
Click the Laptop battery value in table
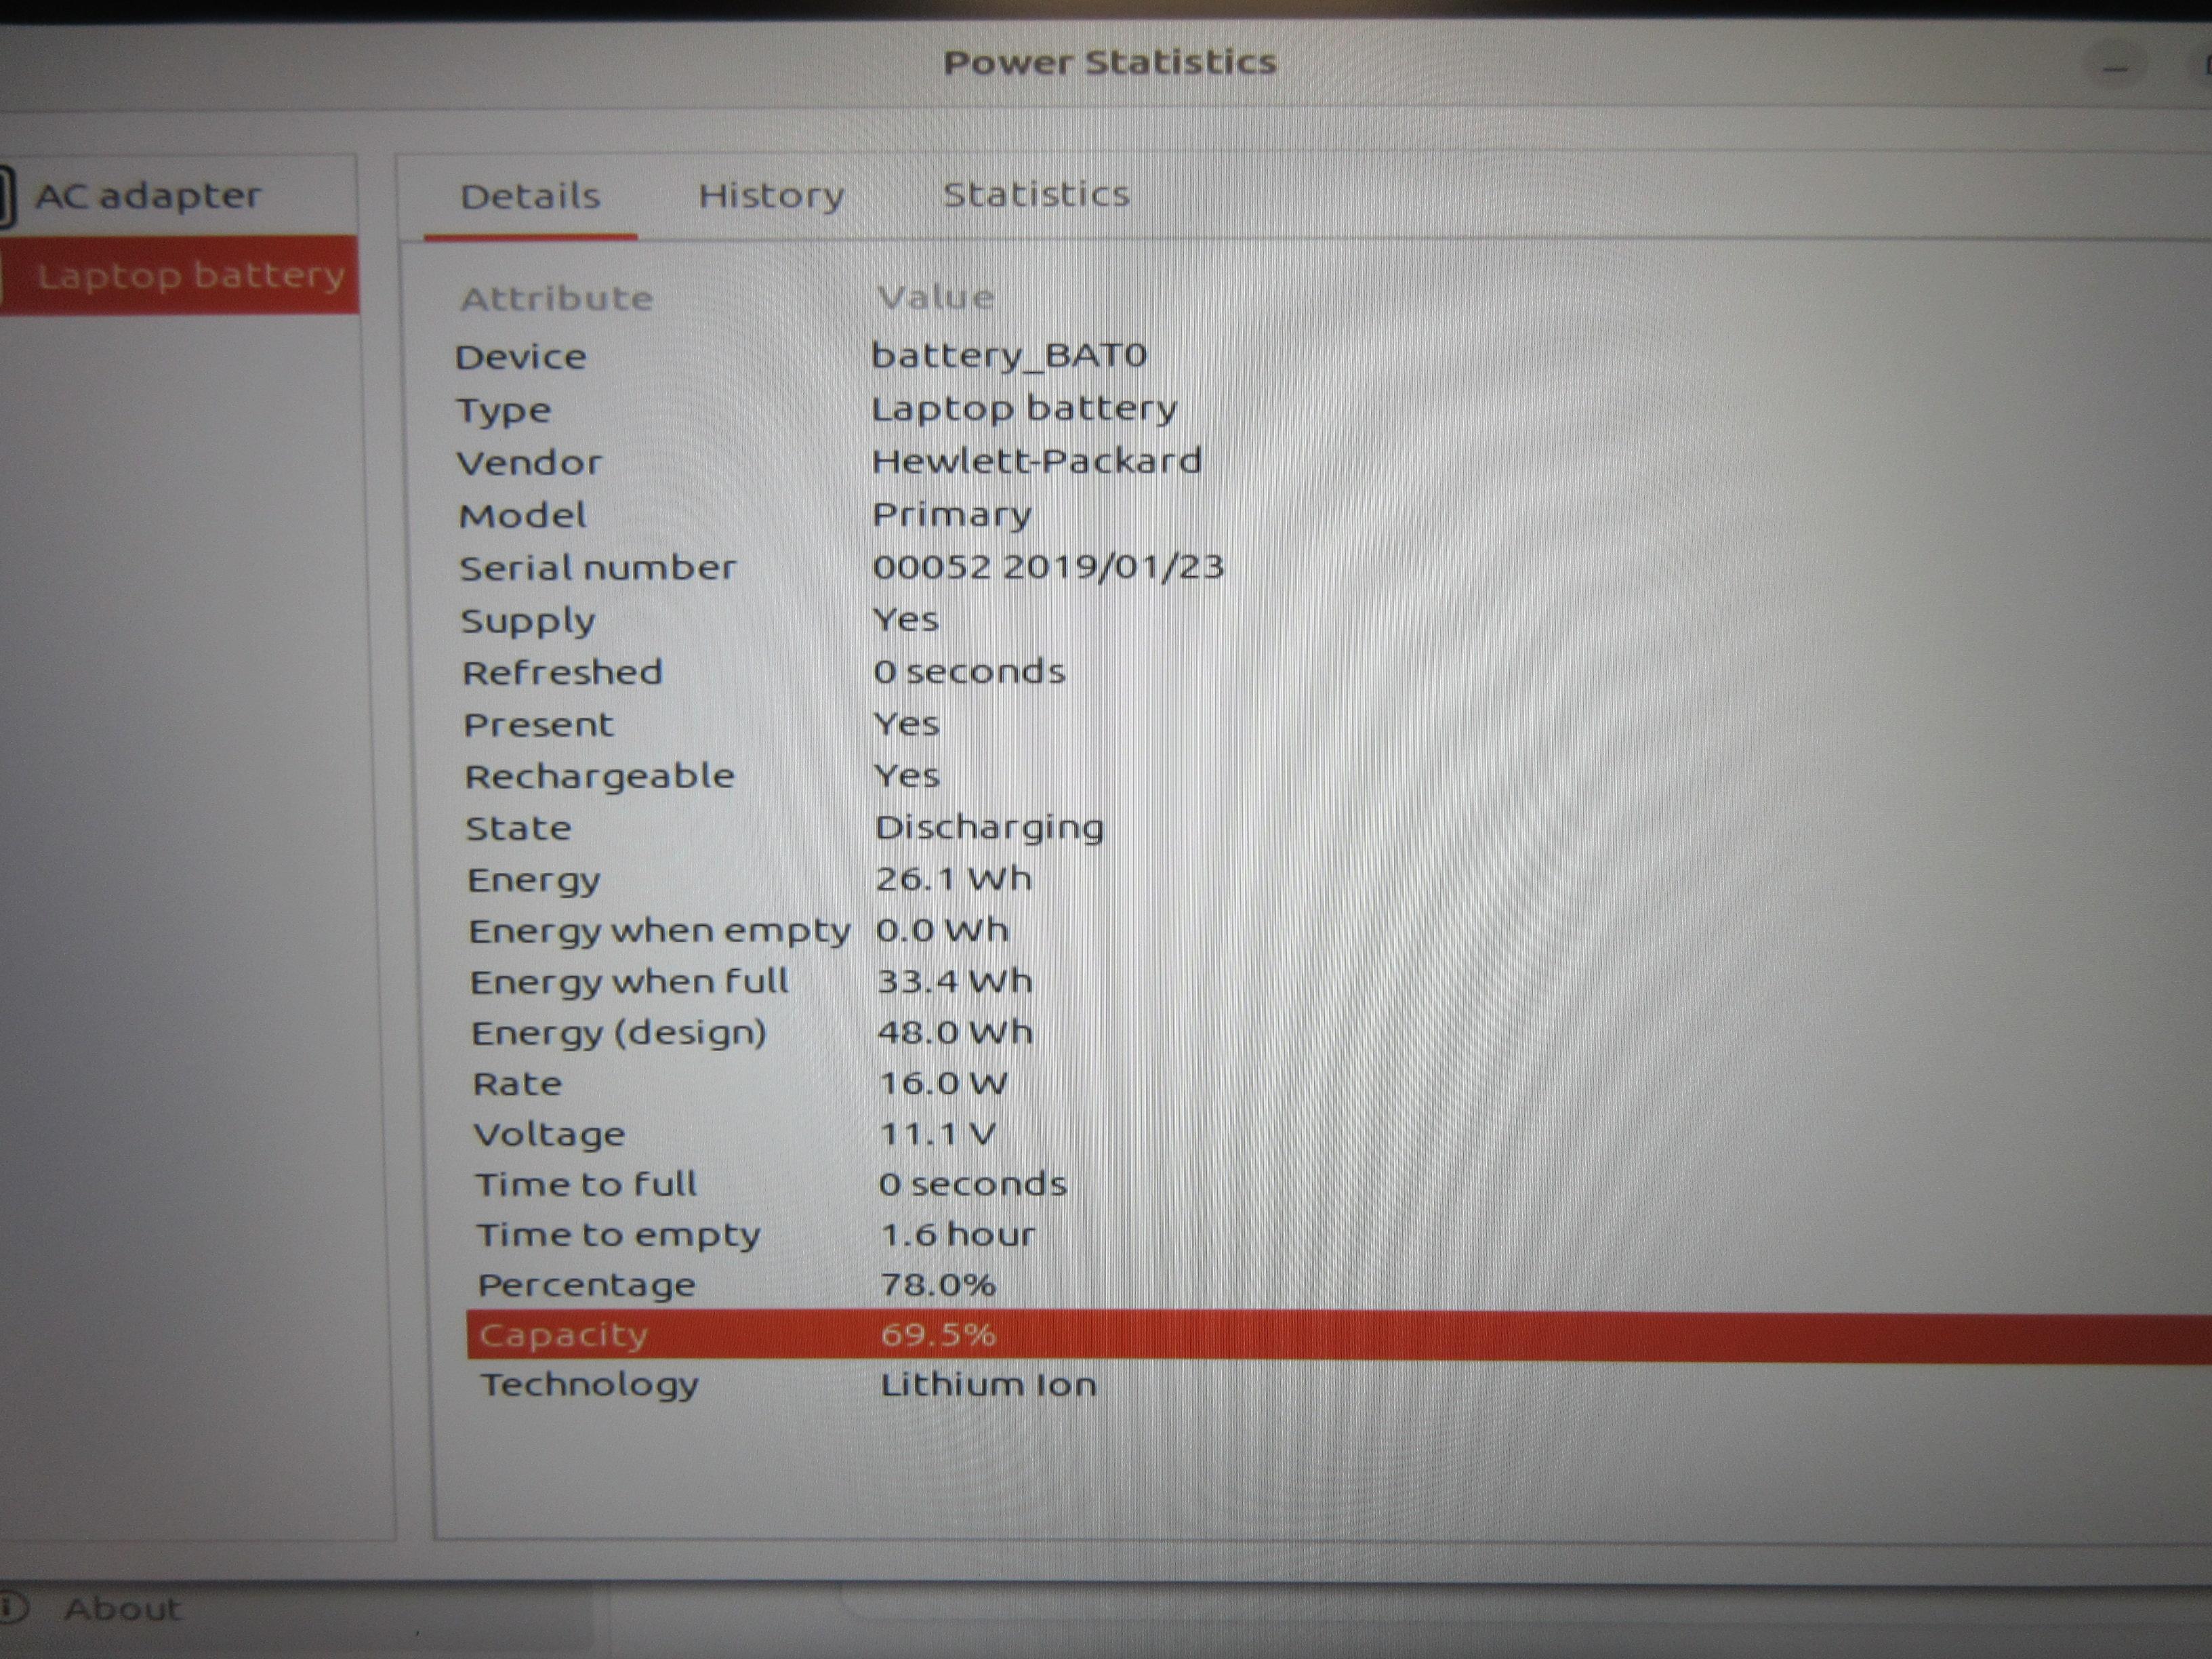(1024, 409)
